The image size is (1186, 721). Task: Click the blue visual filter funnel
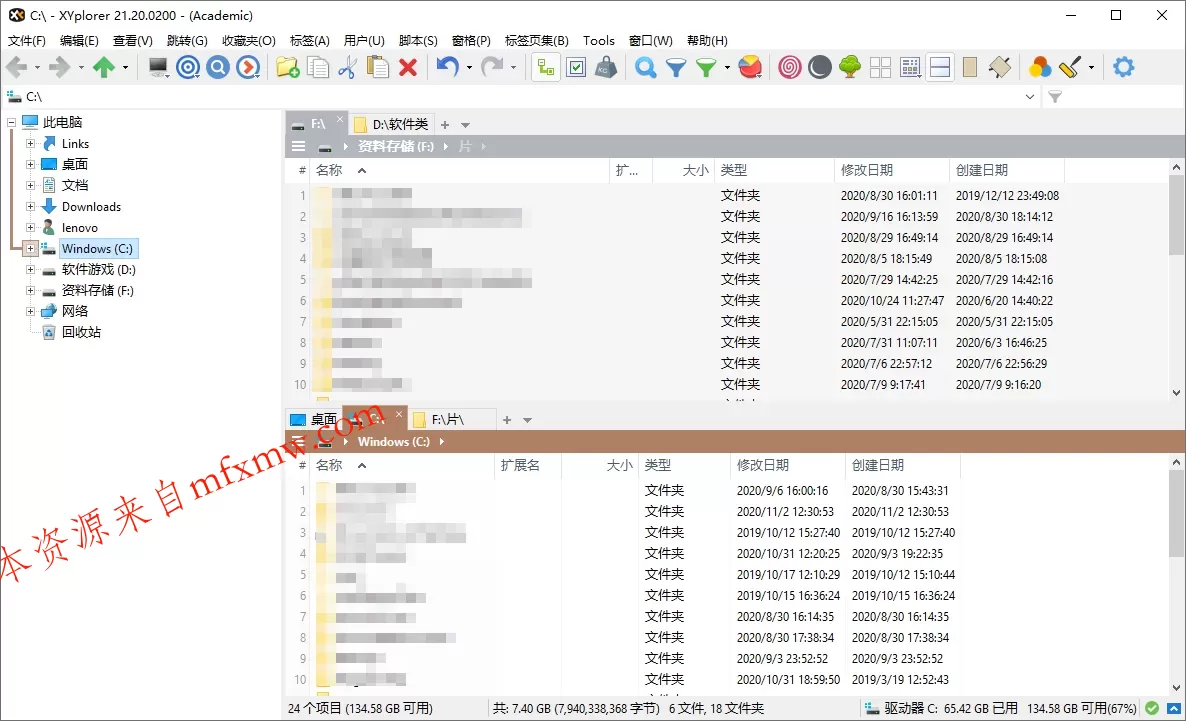pyautogui.click(x=675, y=67)
